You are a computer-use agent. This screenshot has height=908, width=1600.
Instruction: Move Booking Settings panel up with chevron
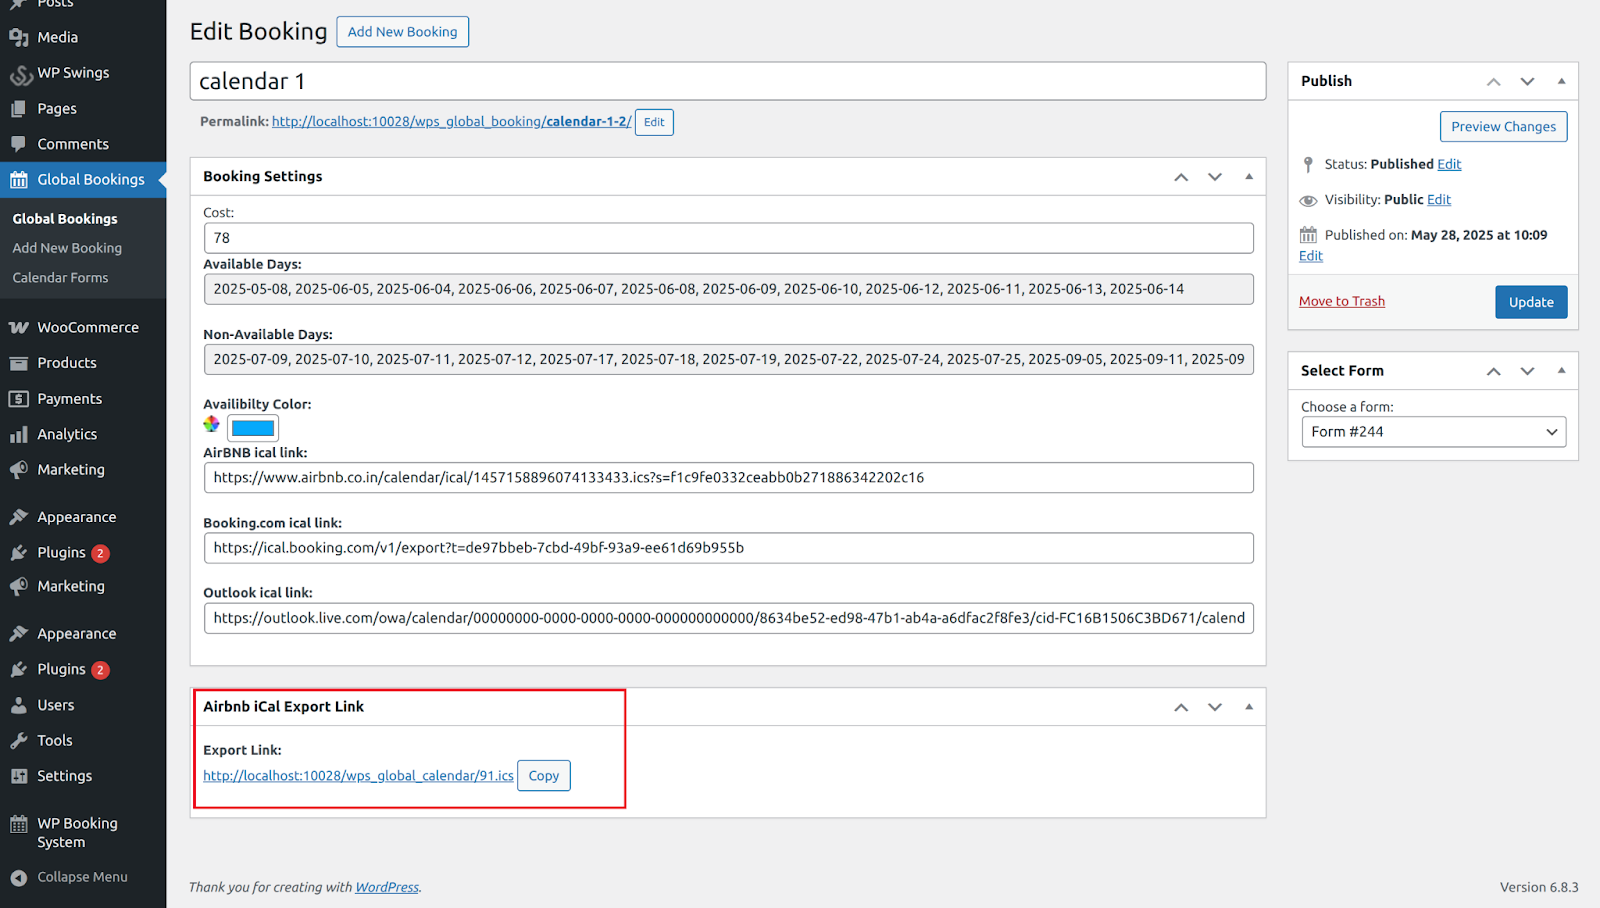(x=1181, y=177)
